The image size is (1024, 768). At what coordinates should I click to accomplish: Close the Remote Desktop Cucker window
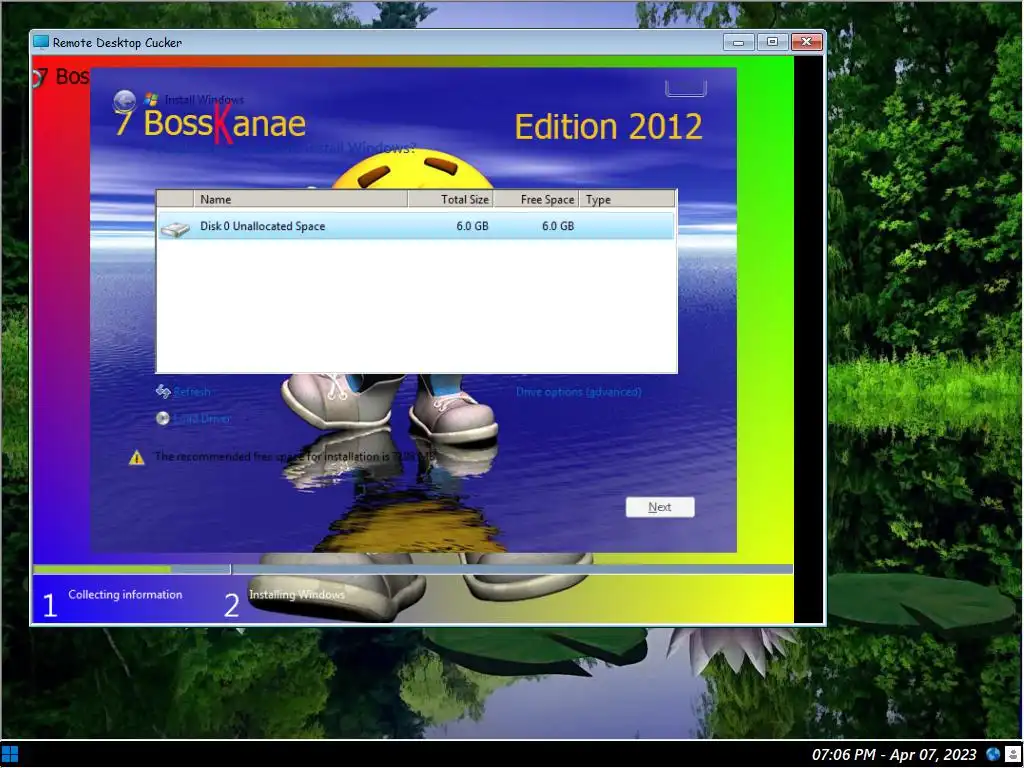pyautogui.click(x=807, y=42)
